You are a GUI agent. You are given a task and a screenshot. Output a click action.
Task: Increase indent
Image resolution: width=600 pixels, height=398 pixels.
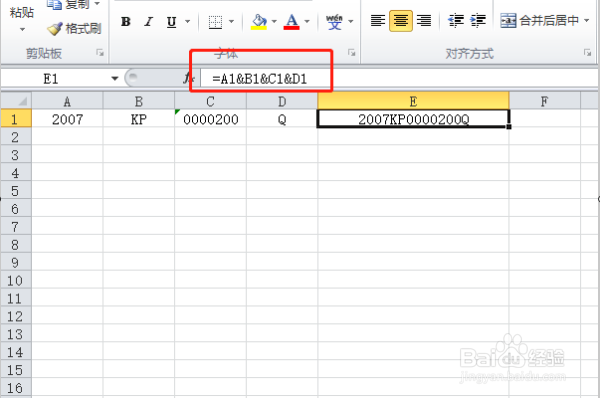(x=478, y=21)
